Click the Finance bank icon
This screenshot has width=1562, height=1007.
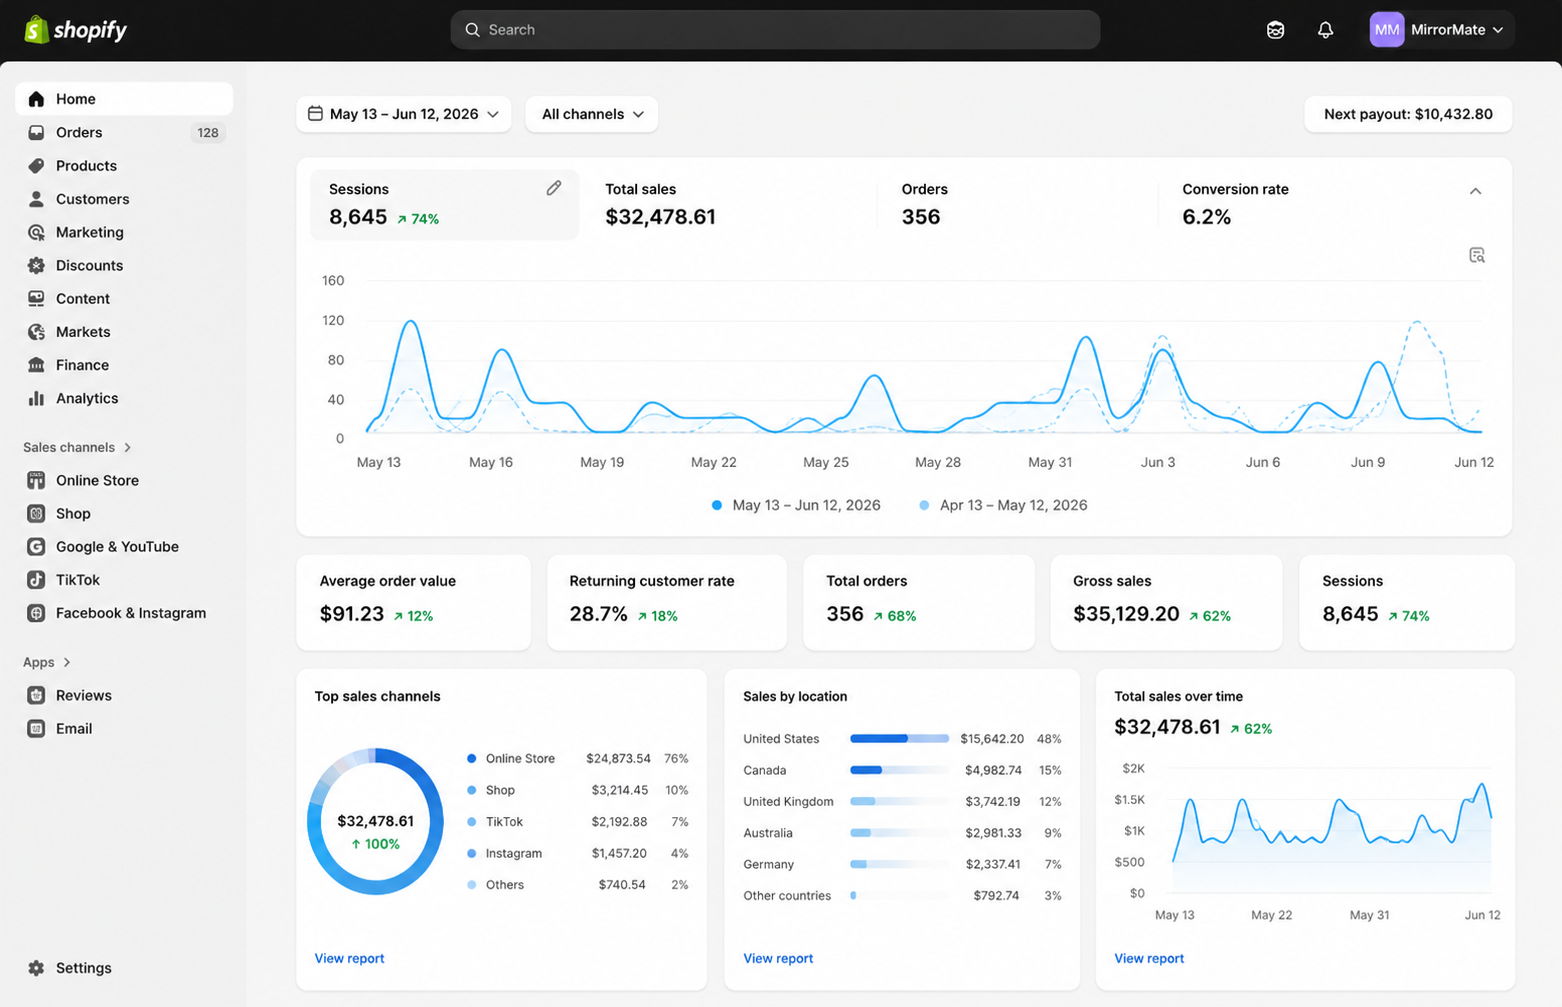click(x=36, y=365)
